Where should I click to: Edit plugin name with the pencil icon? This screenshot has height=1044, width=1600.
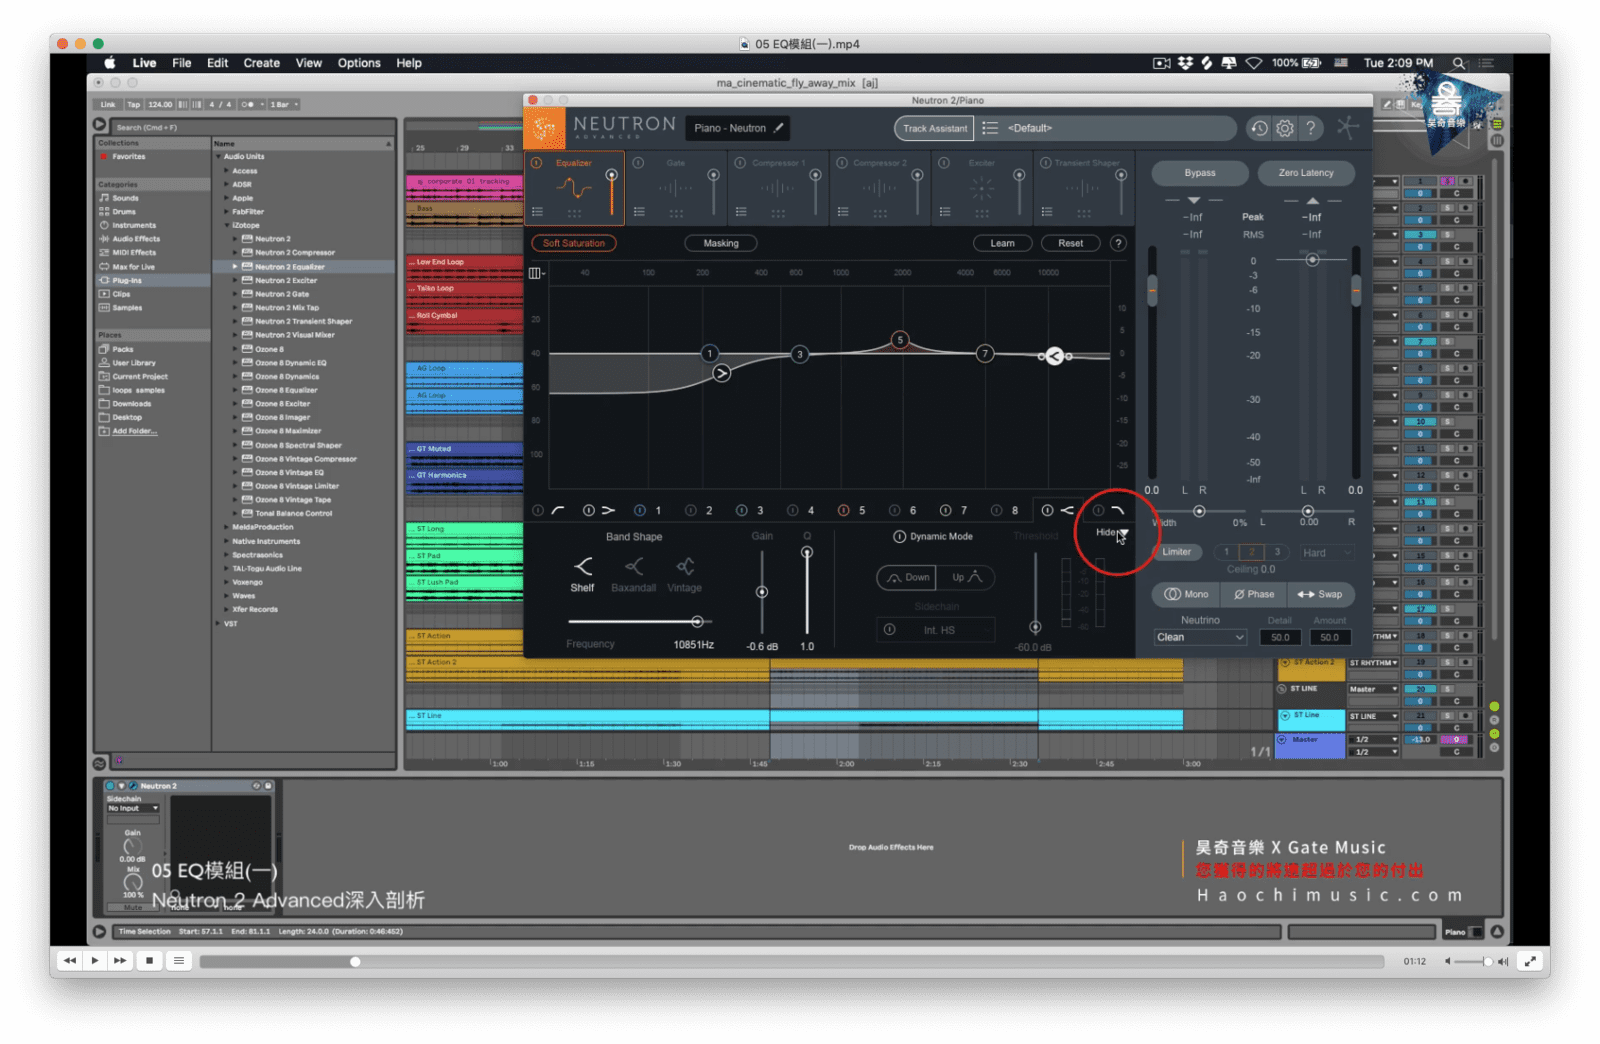[x=778, y=128]
